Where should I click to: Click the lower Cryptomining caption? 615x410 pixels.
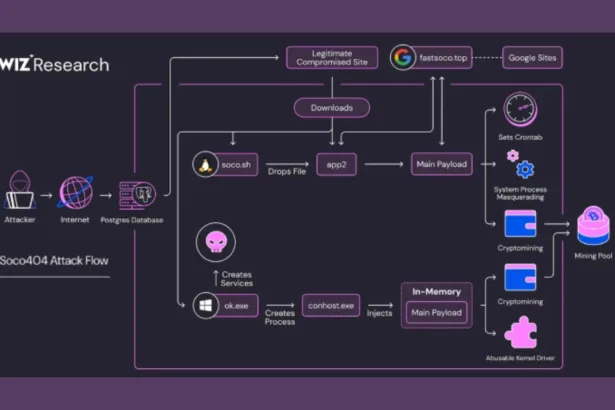point(520,301)
